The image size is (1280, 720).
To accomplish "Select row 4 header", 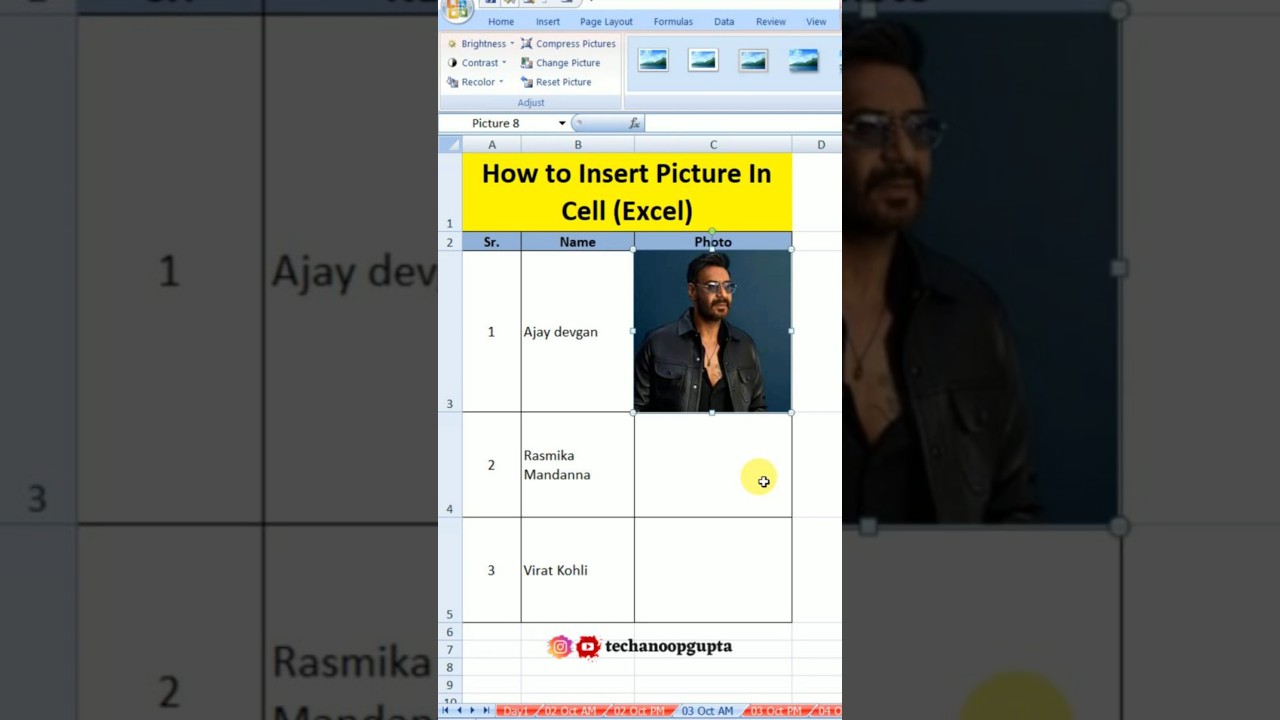I will (x=450, y=465).
